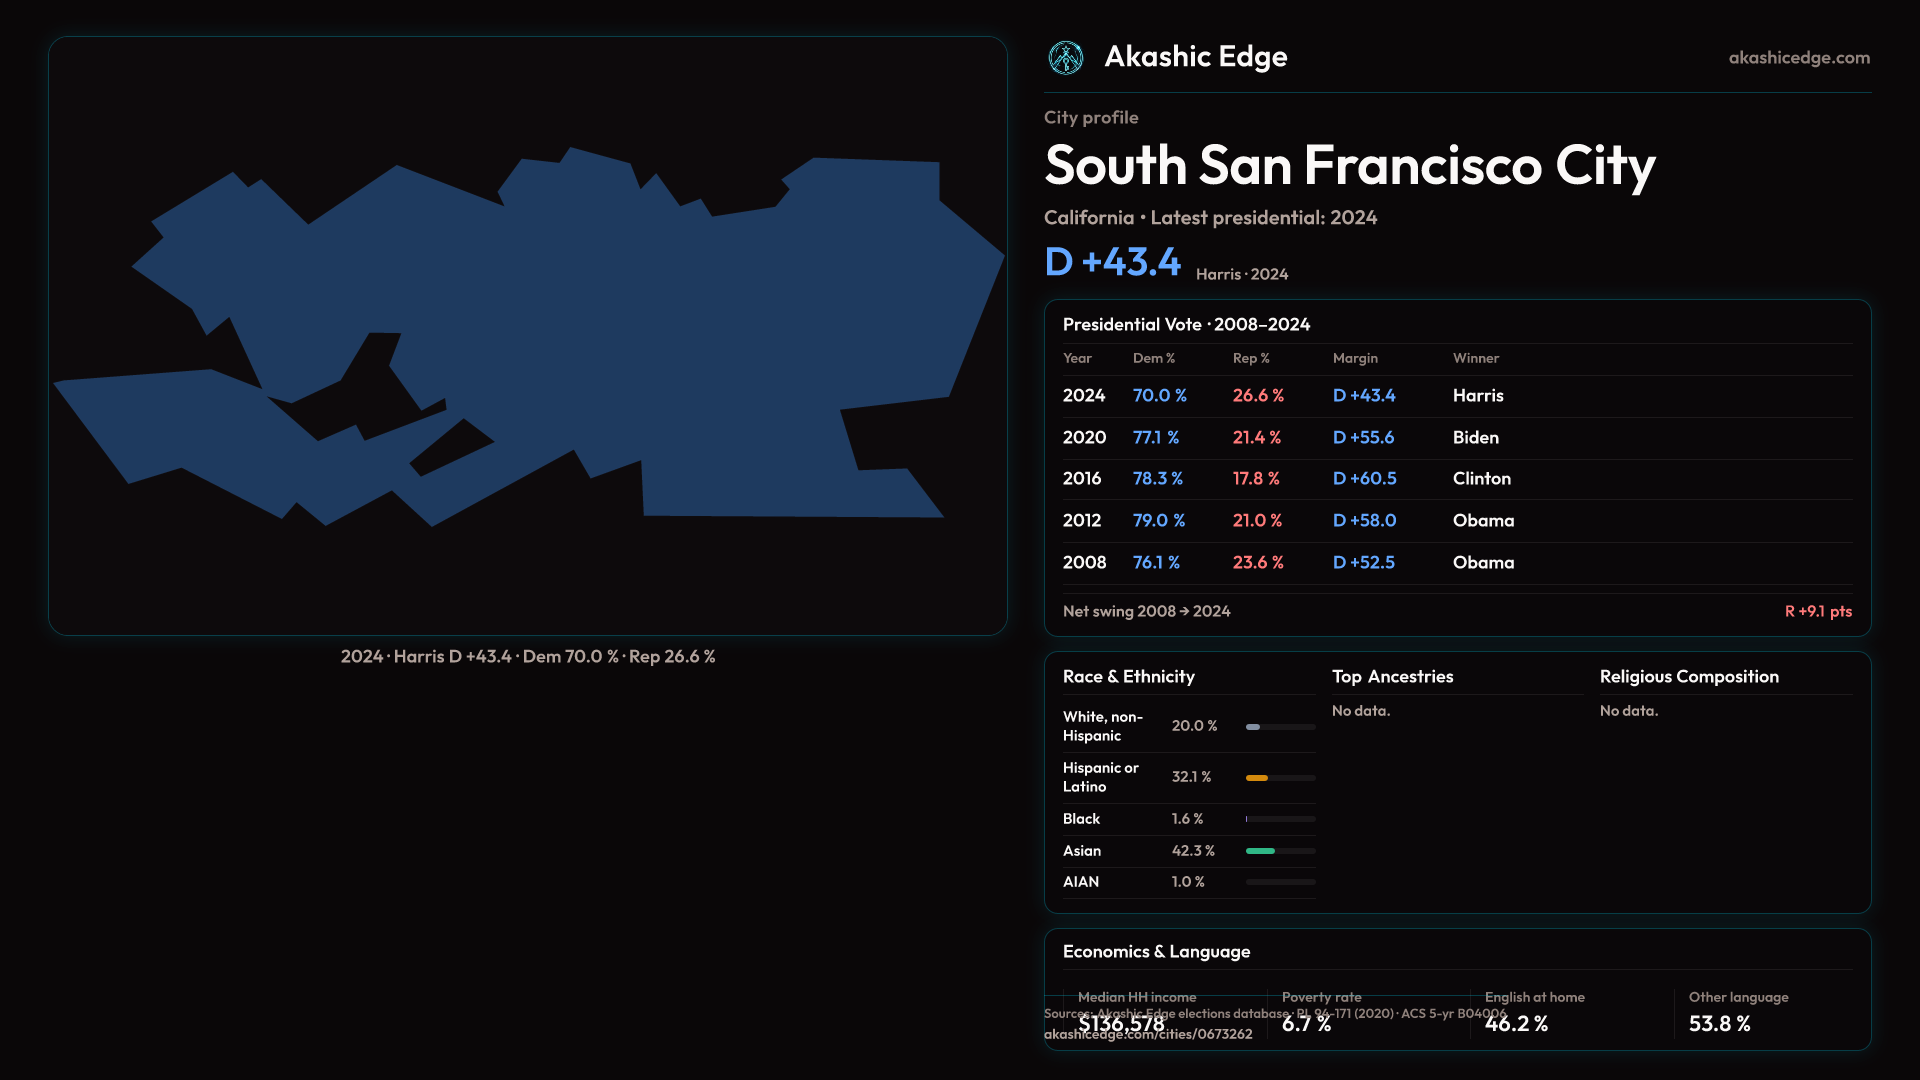
Task: Click the 2008 D +52.5 margin
Action: (x=1363, y=563)
